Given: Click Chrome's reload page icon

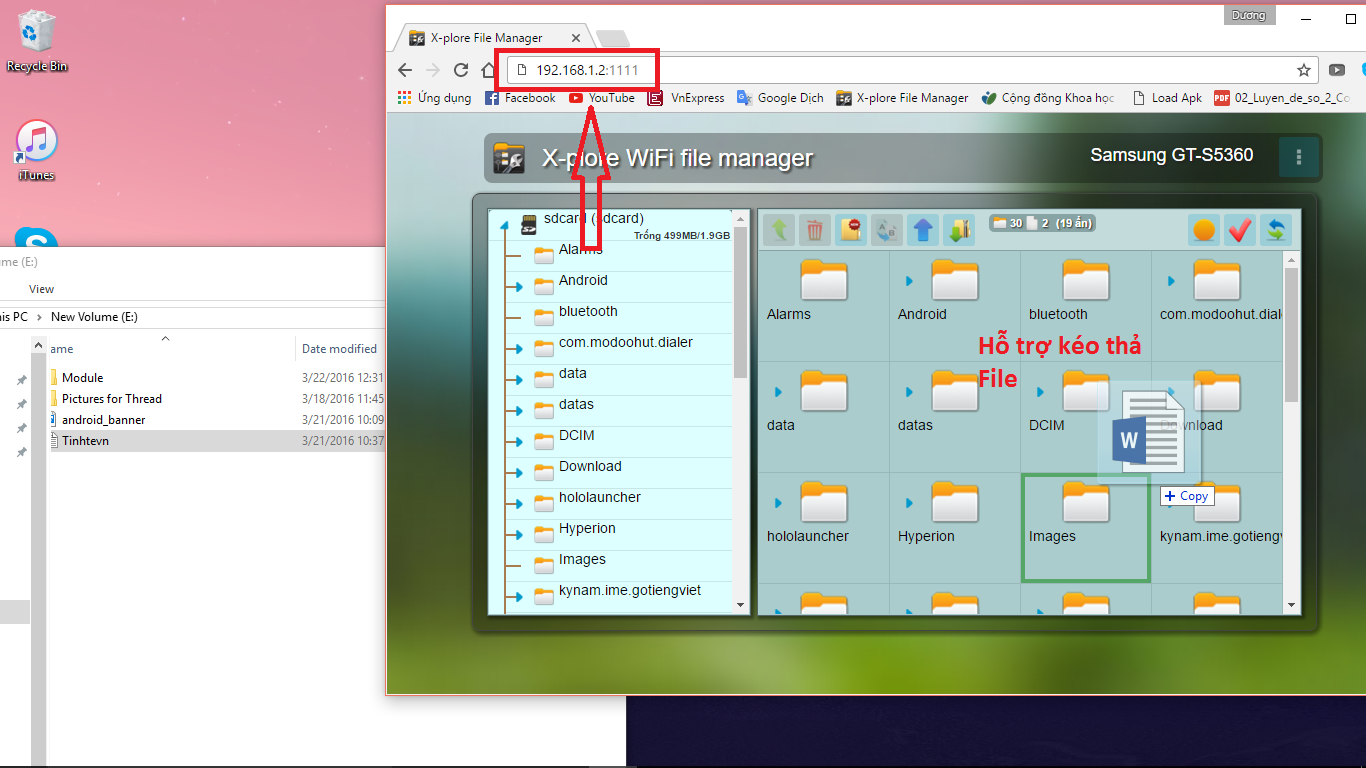Looking at the screenshot, I should point(461,70).
